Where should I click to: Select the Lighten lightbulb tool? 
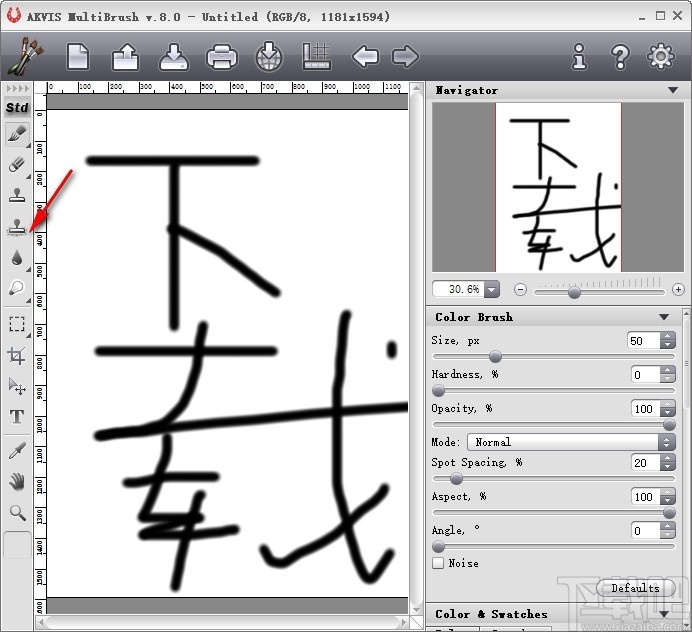point(18,289)
